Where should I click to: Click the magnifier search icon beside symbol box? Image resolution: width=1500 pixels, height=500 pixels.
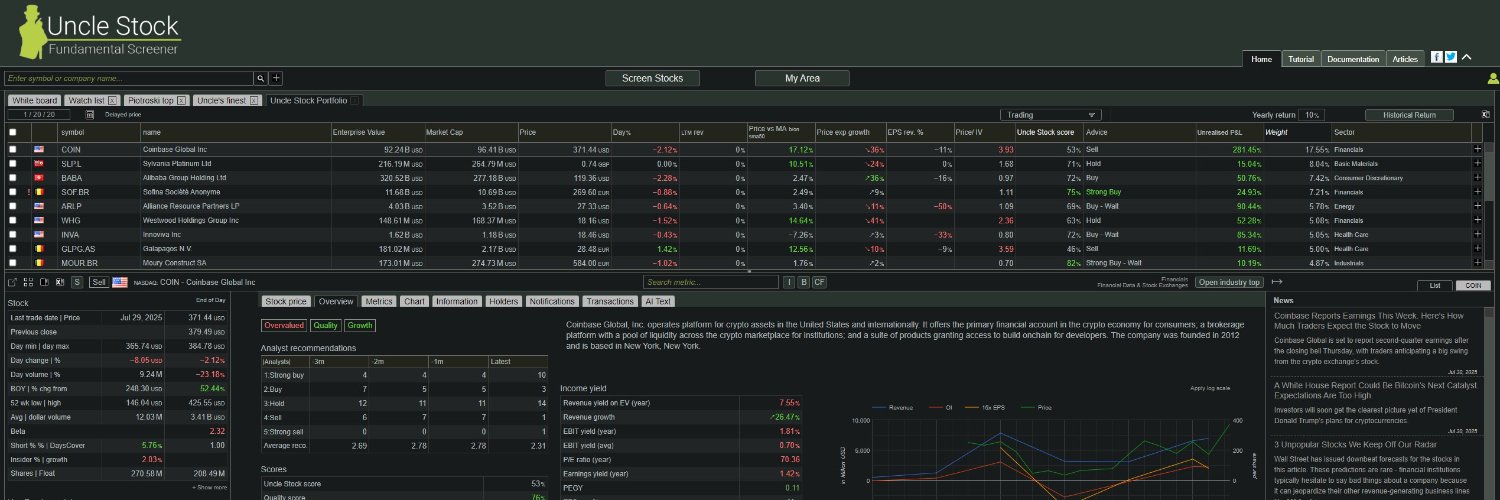pos(260,78)
